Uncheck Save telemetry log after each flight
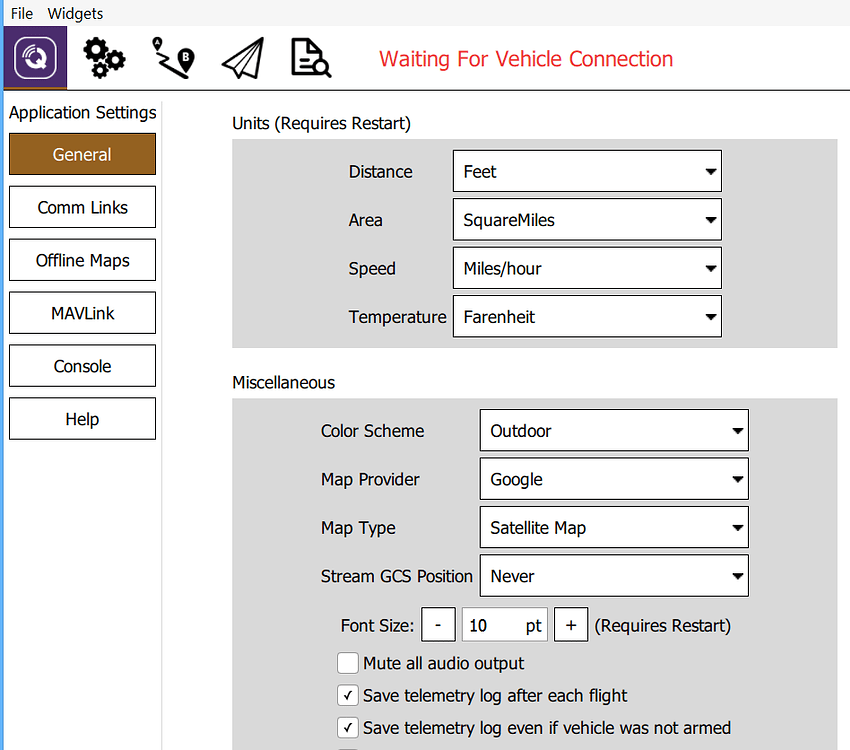The image size is (850, 750). (347, 695)
